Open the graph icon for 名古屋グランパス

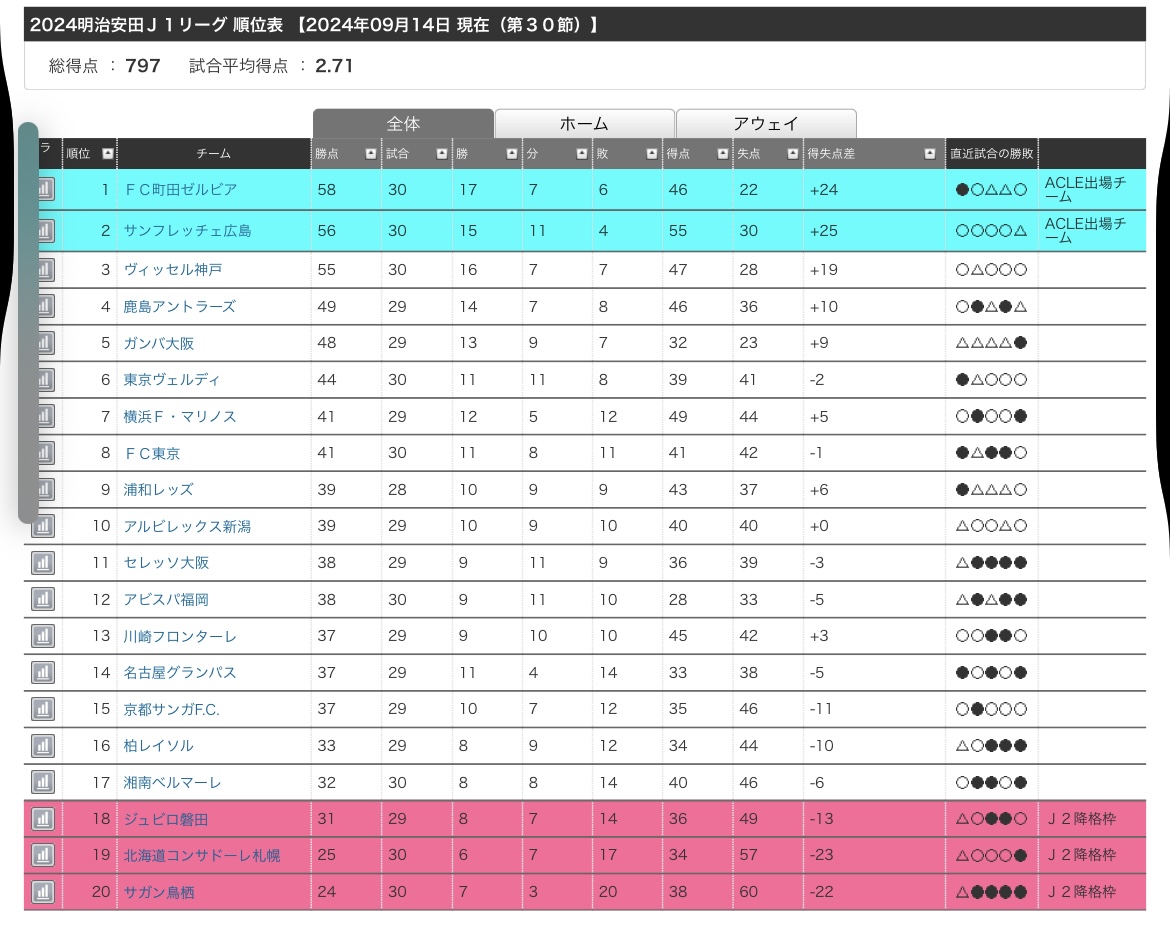(x=42, y=673)
